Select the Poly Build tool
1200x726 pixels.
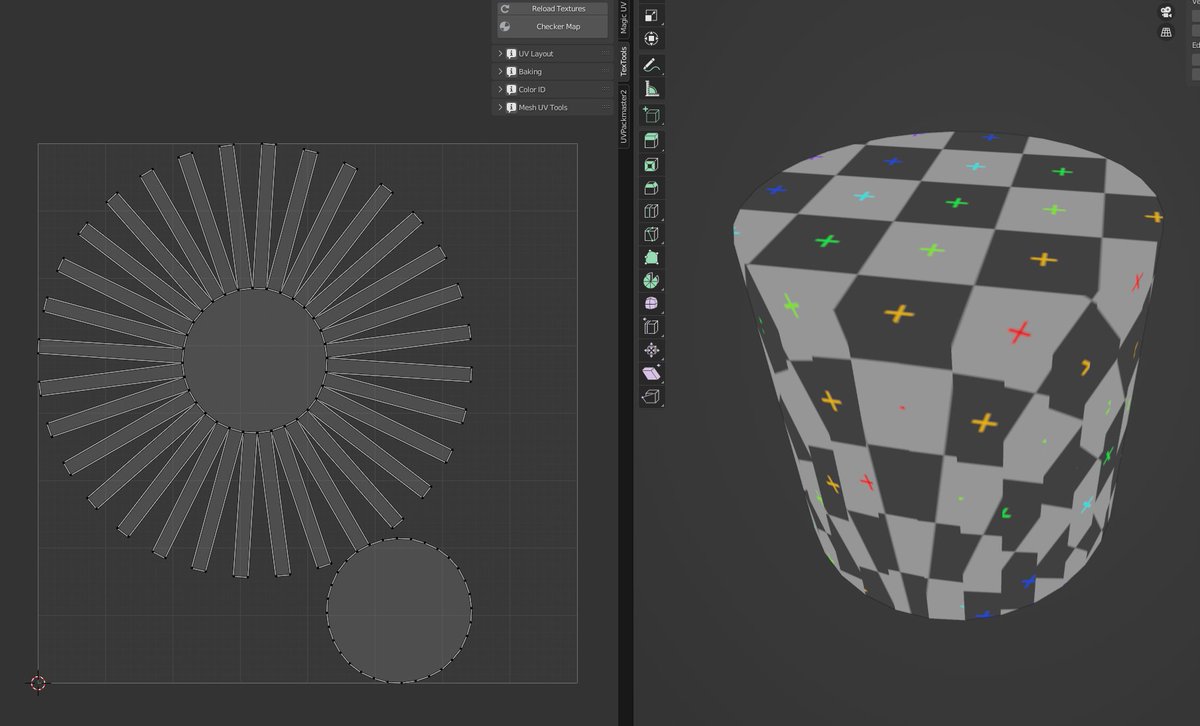pyautogui.click(x=652, y=257)
